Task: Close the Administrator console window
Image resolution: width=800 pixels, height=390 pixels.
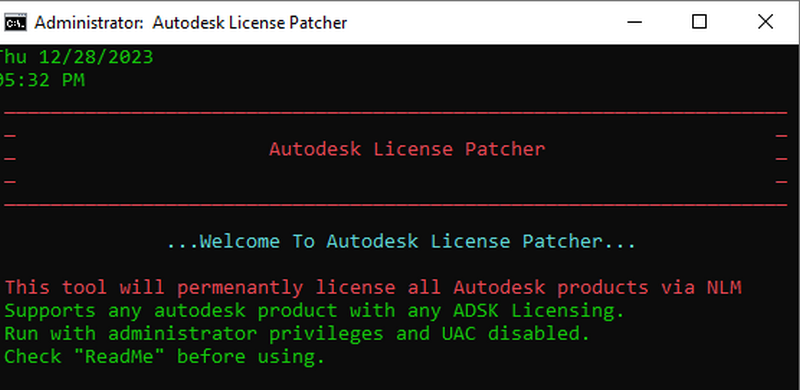Action: 765,22
